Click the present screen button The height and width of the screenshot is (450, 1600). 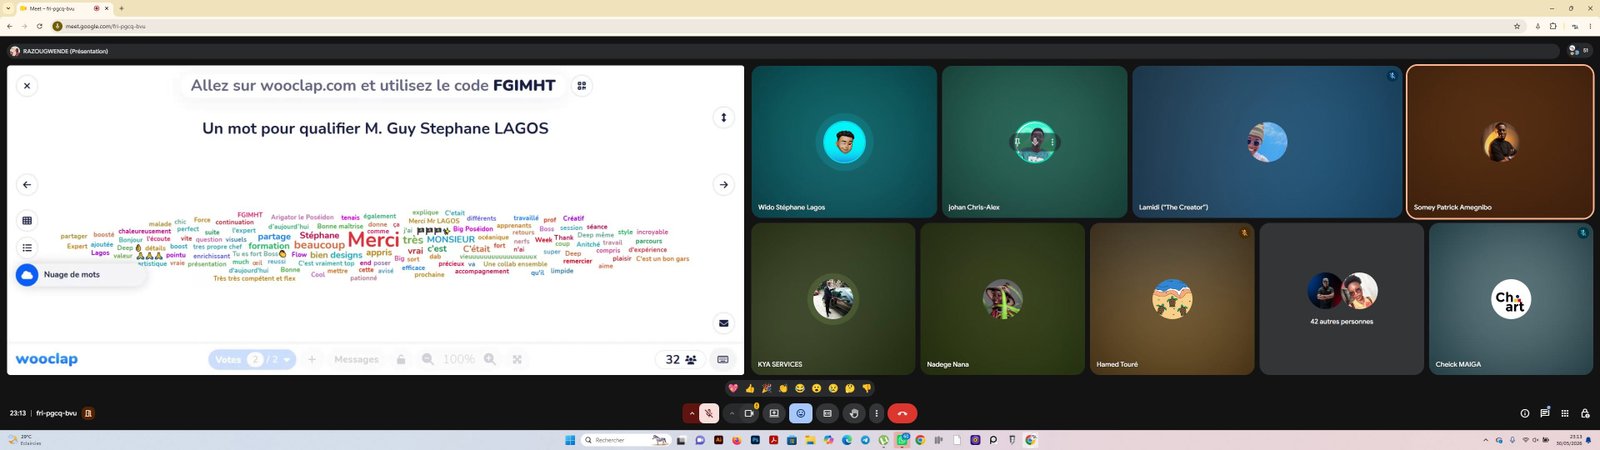pos(774,413)
